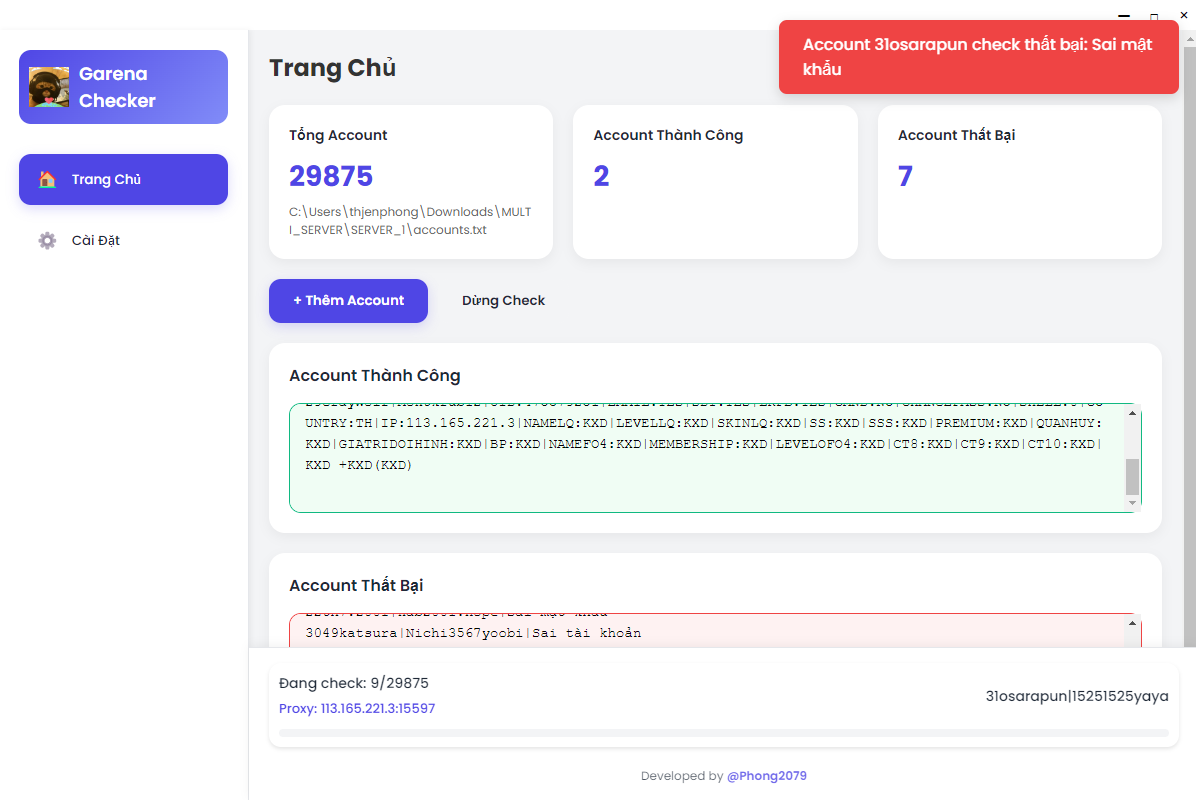The height and width of the screenshot is (800, 1196).
Task: Dismiss the red check thất bại notification
Action: tap(979, 57)
